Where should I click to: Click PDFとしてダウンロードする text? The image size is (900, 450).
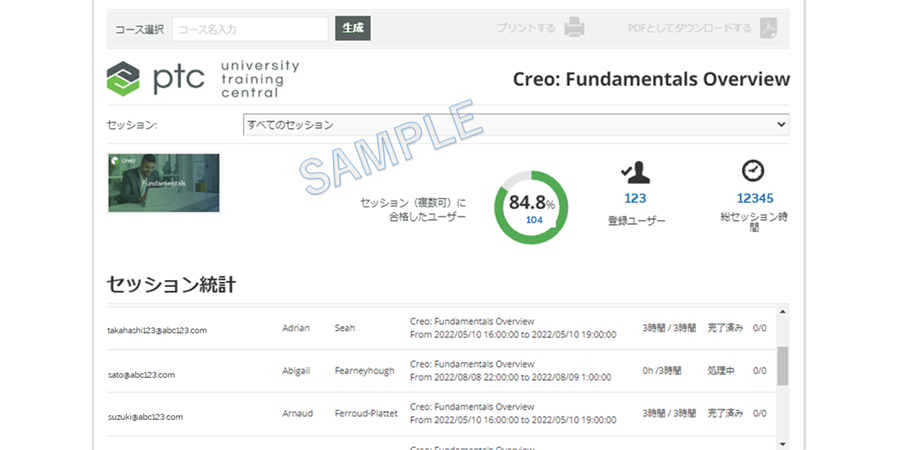click(x=689, y=29)
